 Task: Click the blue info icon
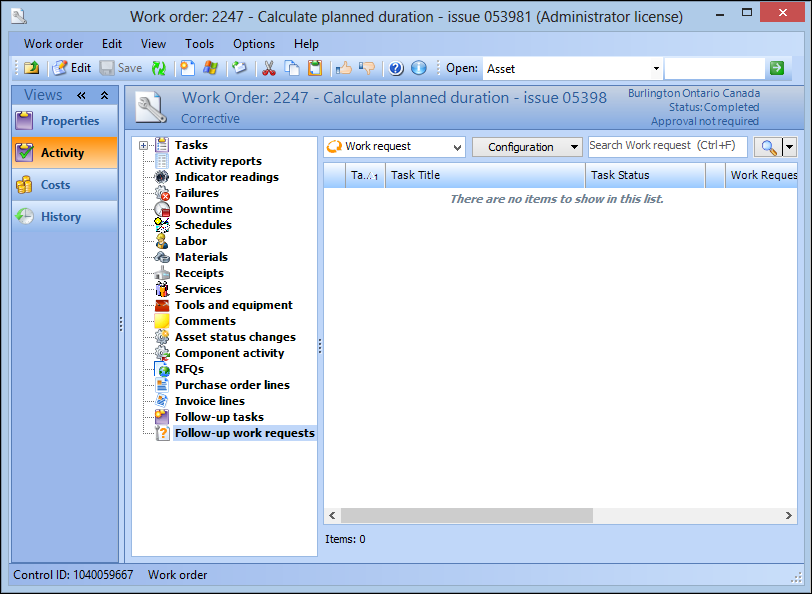coord(419,68)
